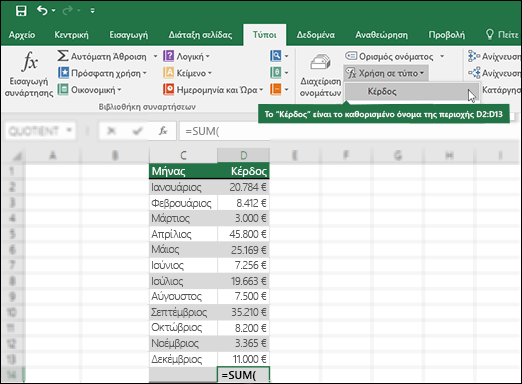Open the Customize Quick Access Toolbar menu
Image resolution: width=522 pixels, height=384 pixels.
pyautogui.click(x=92, y=11)
